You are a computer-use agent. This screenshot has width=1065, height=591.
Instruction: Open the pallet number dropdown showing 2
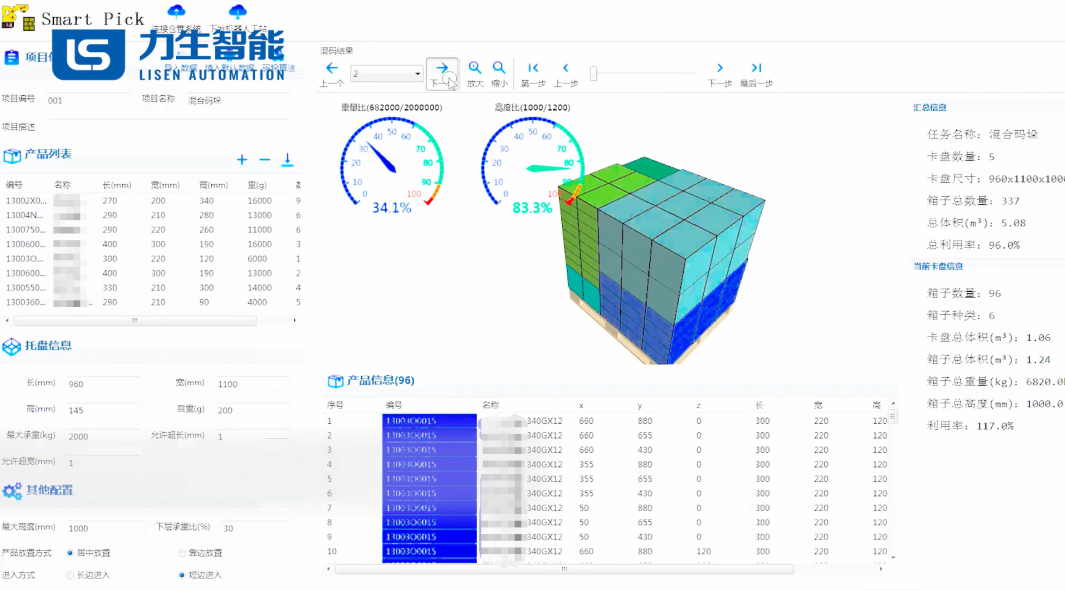[386, 74]
